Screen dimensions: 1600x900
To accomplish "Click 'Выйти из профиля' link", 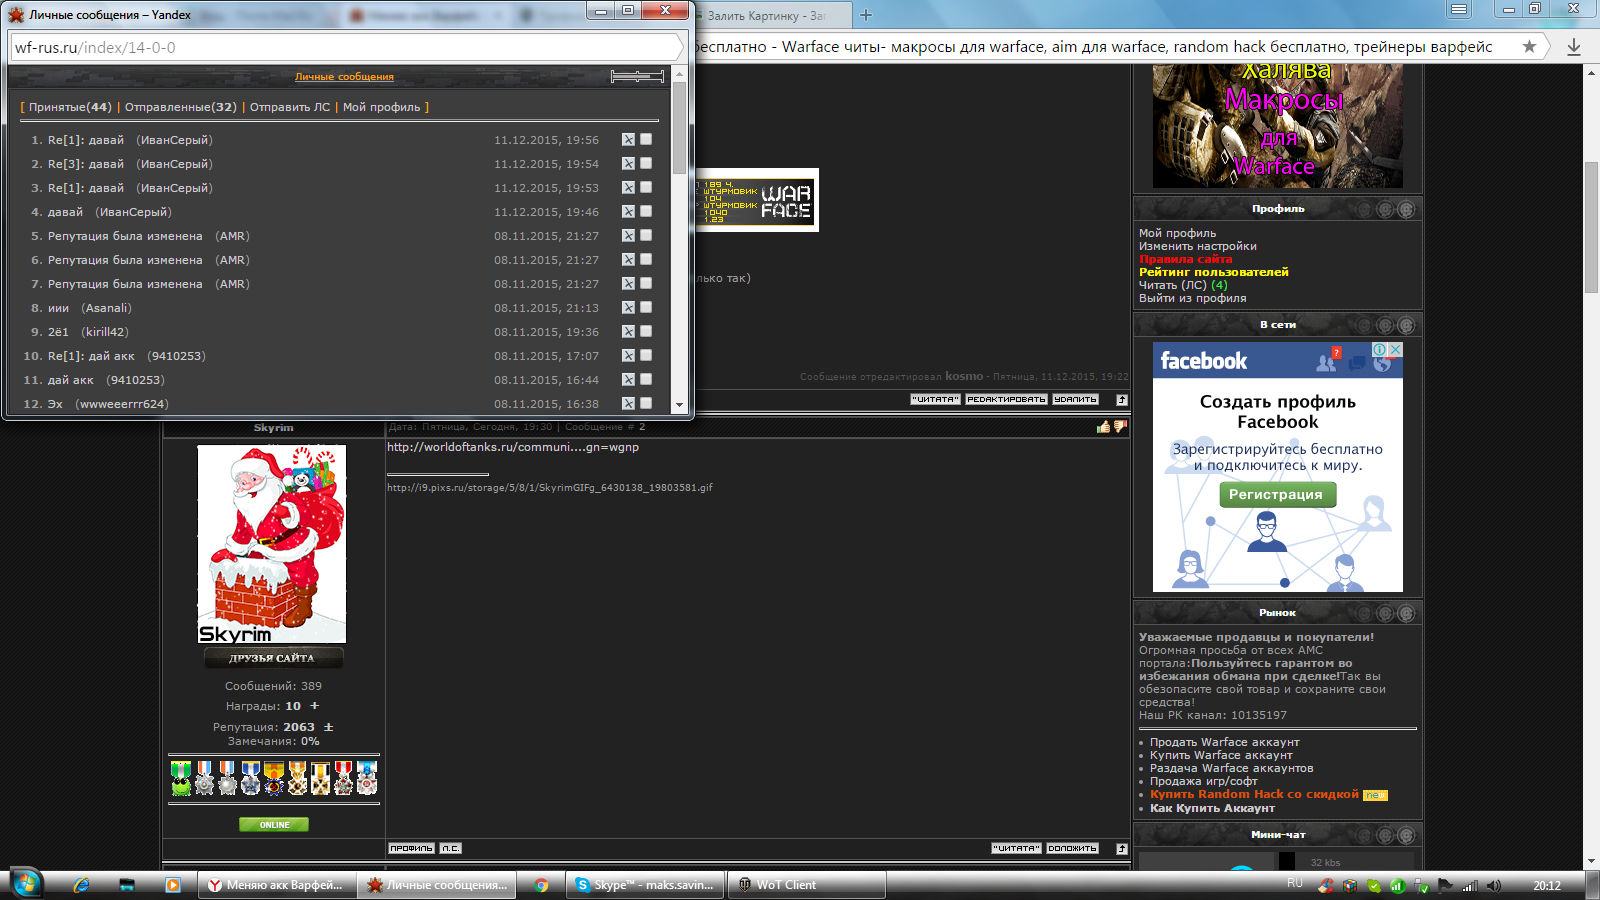I will coord(1193,298).
